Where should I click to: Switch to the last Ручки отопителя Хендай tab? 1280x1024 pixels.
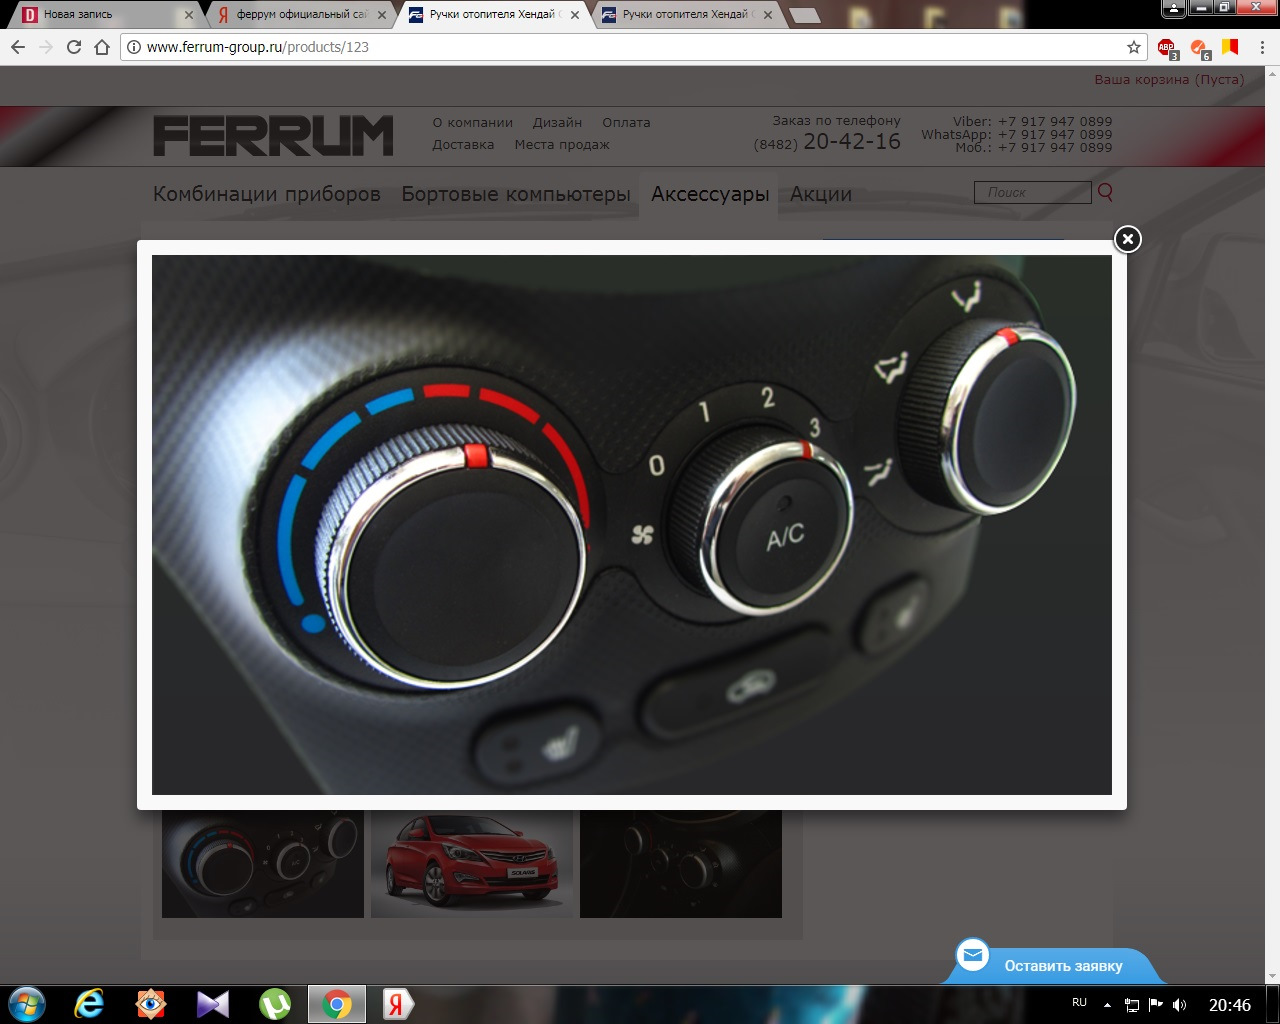click(688, 15)
